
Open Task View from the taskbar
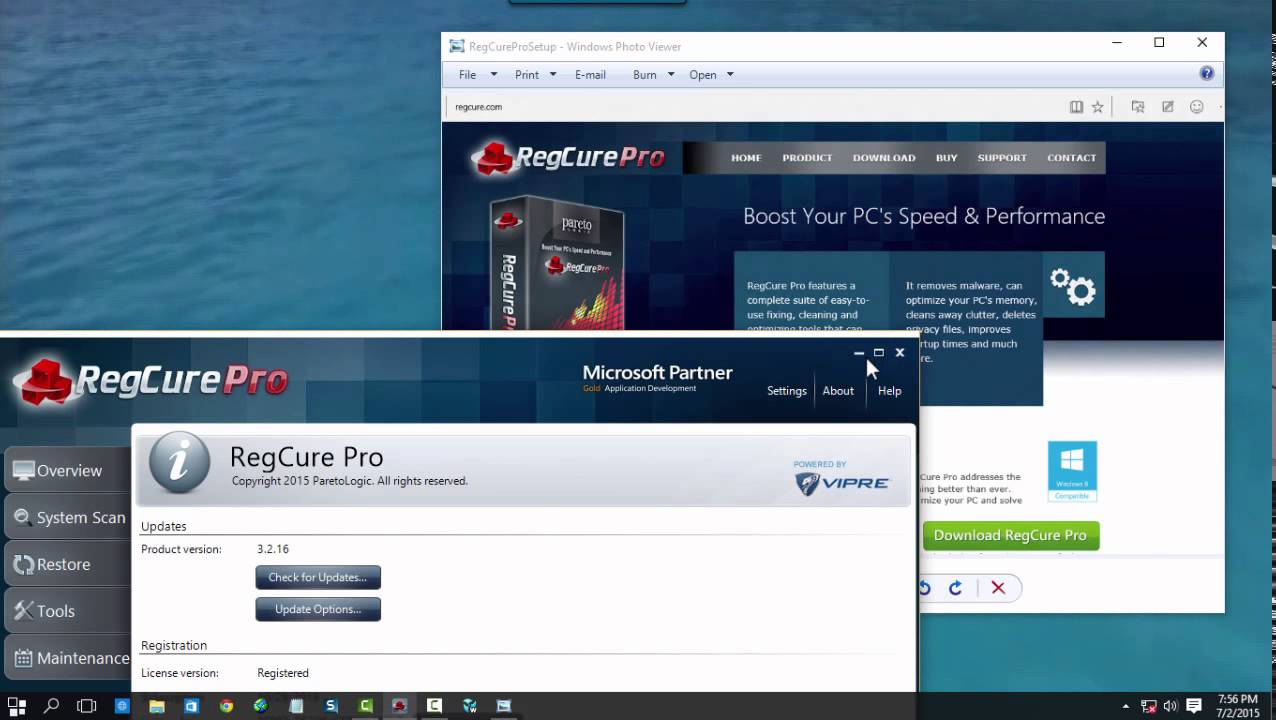click(x=87, y=705)
